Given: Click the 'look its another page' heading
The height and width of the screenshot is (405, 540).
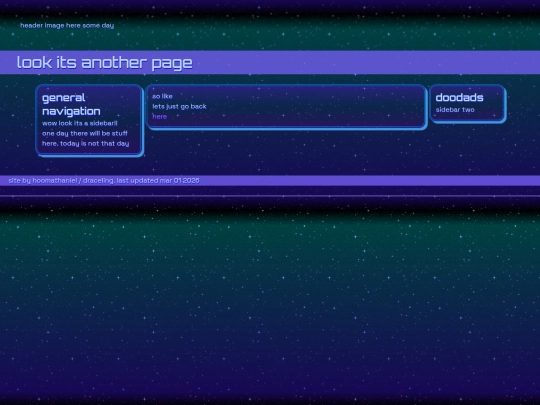Looking at the screenshot, I should click(105, 63).
